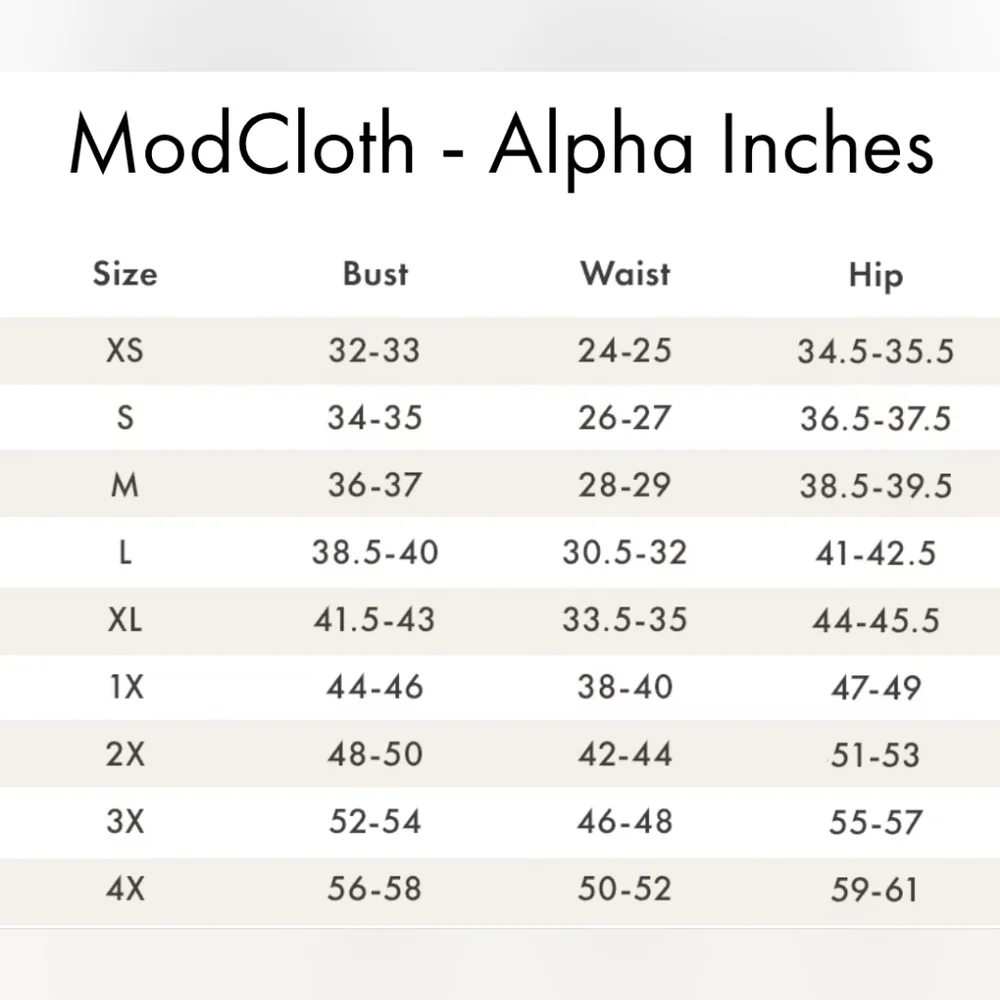
Task: Click bust measurement 38.5-40
Action: click(x=375, y=552)
